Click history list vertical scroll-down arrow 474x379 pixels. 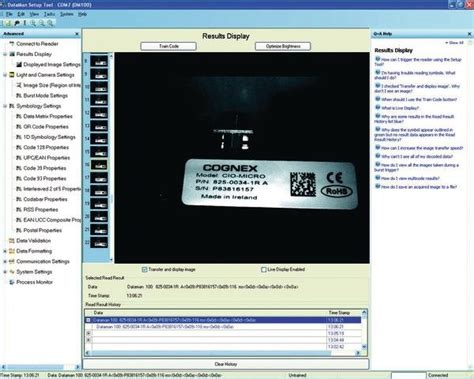[364, 347]
